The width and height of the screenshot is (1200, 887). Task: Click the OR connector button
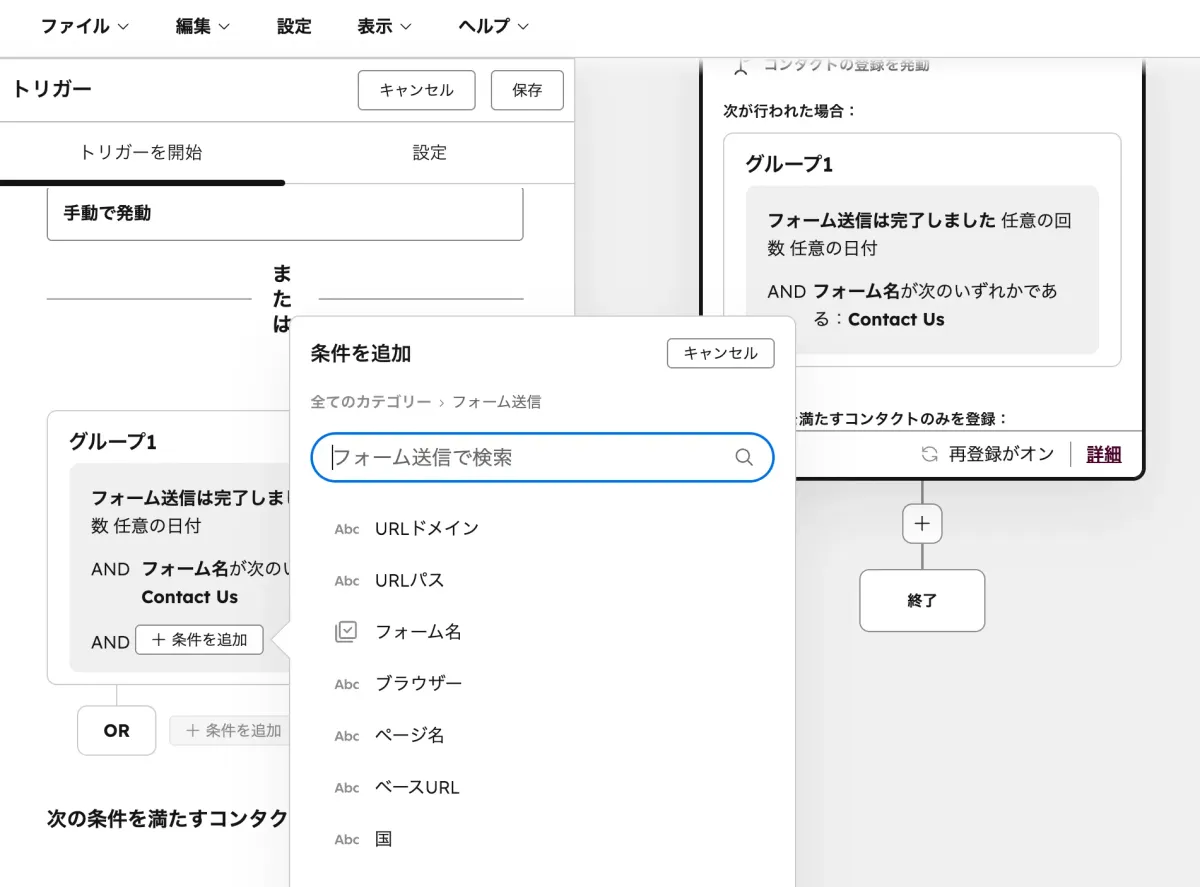116,731
